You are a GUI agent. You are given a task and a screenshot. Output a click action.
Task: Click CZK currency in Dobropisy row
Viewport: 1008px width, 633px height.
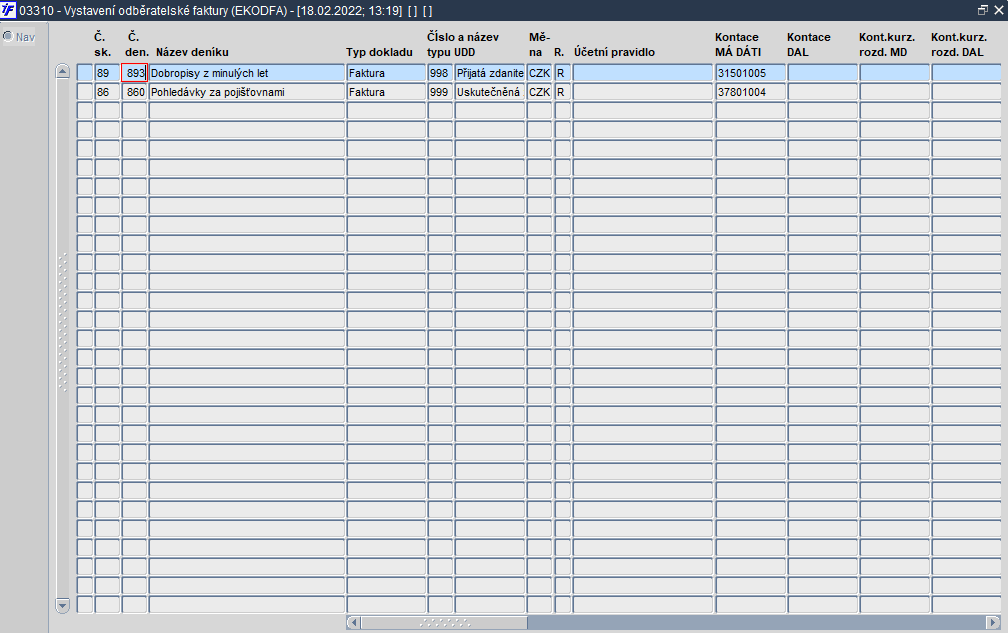coord(539,73)
